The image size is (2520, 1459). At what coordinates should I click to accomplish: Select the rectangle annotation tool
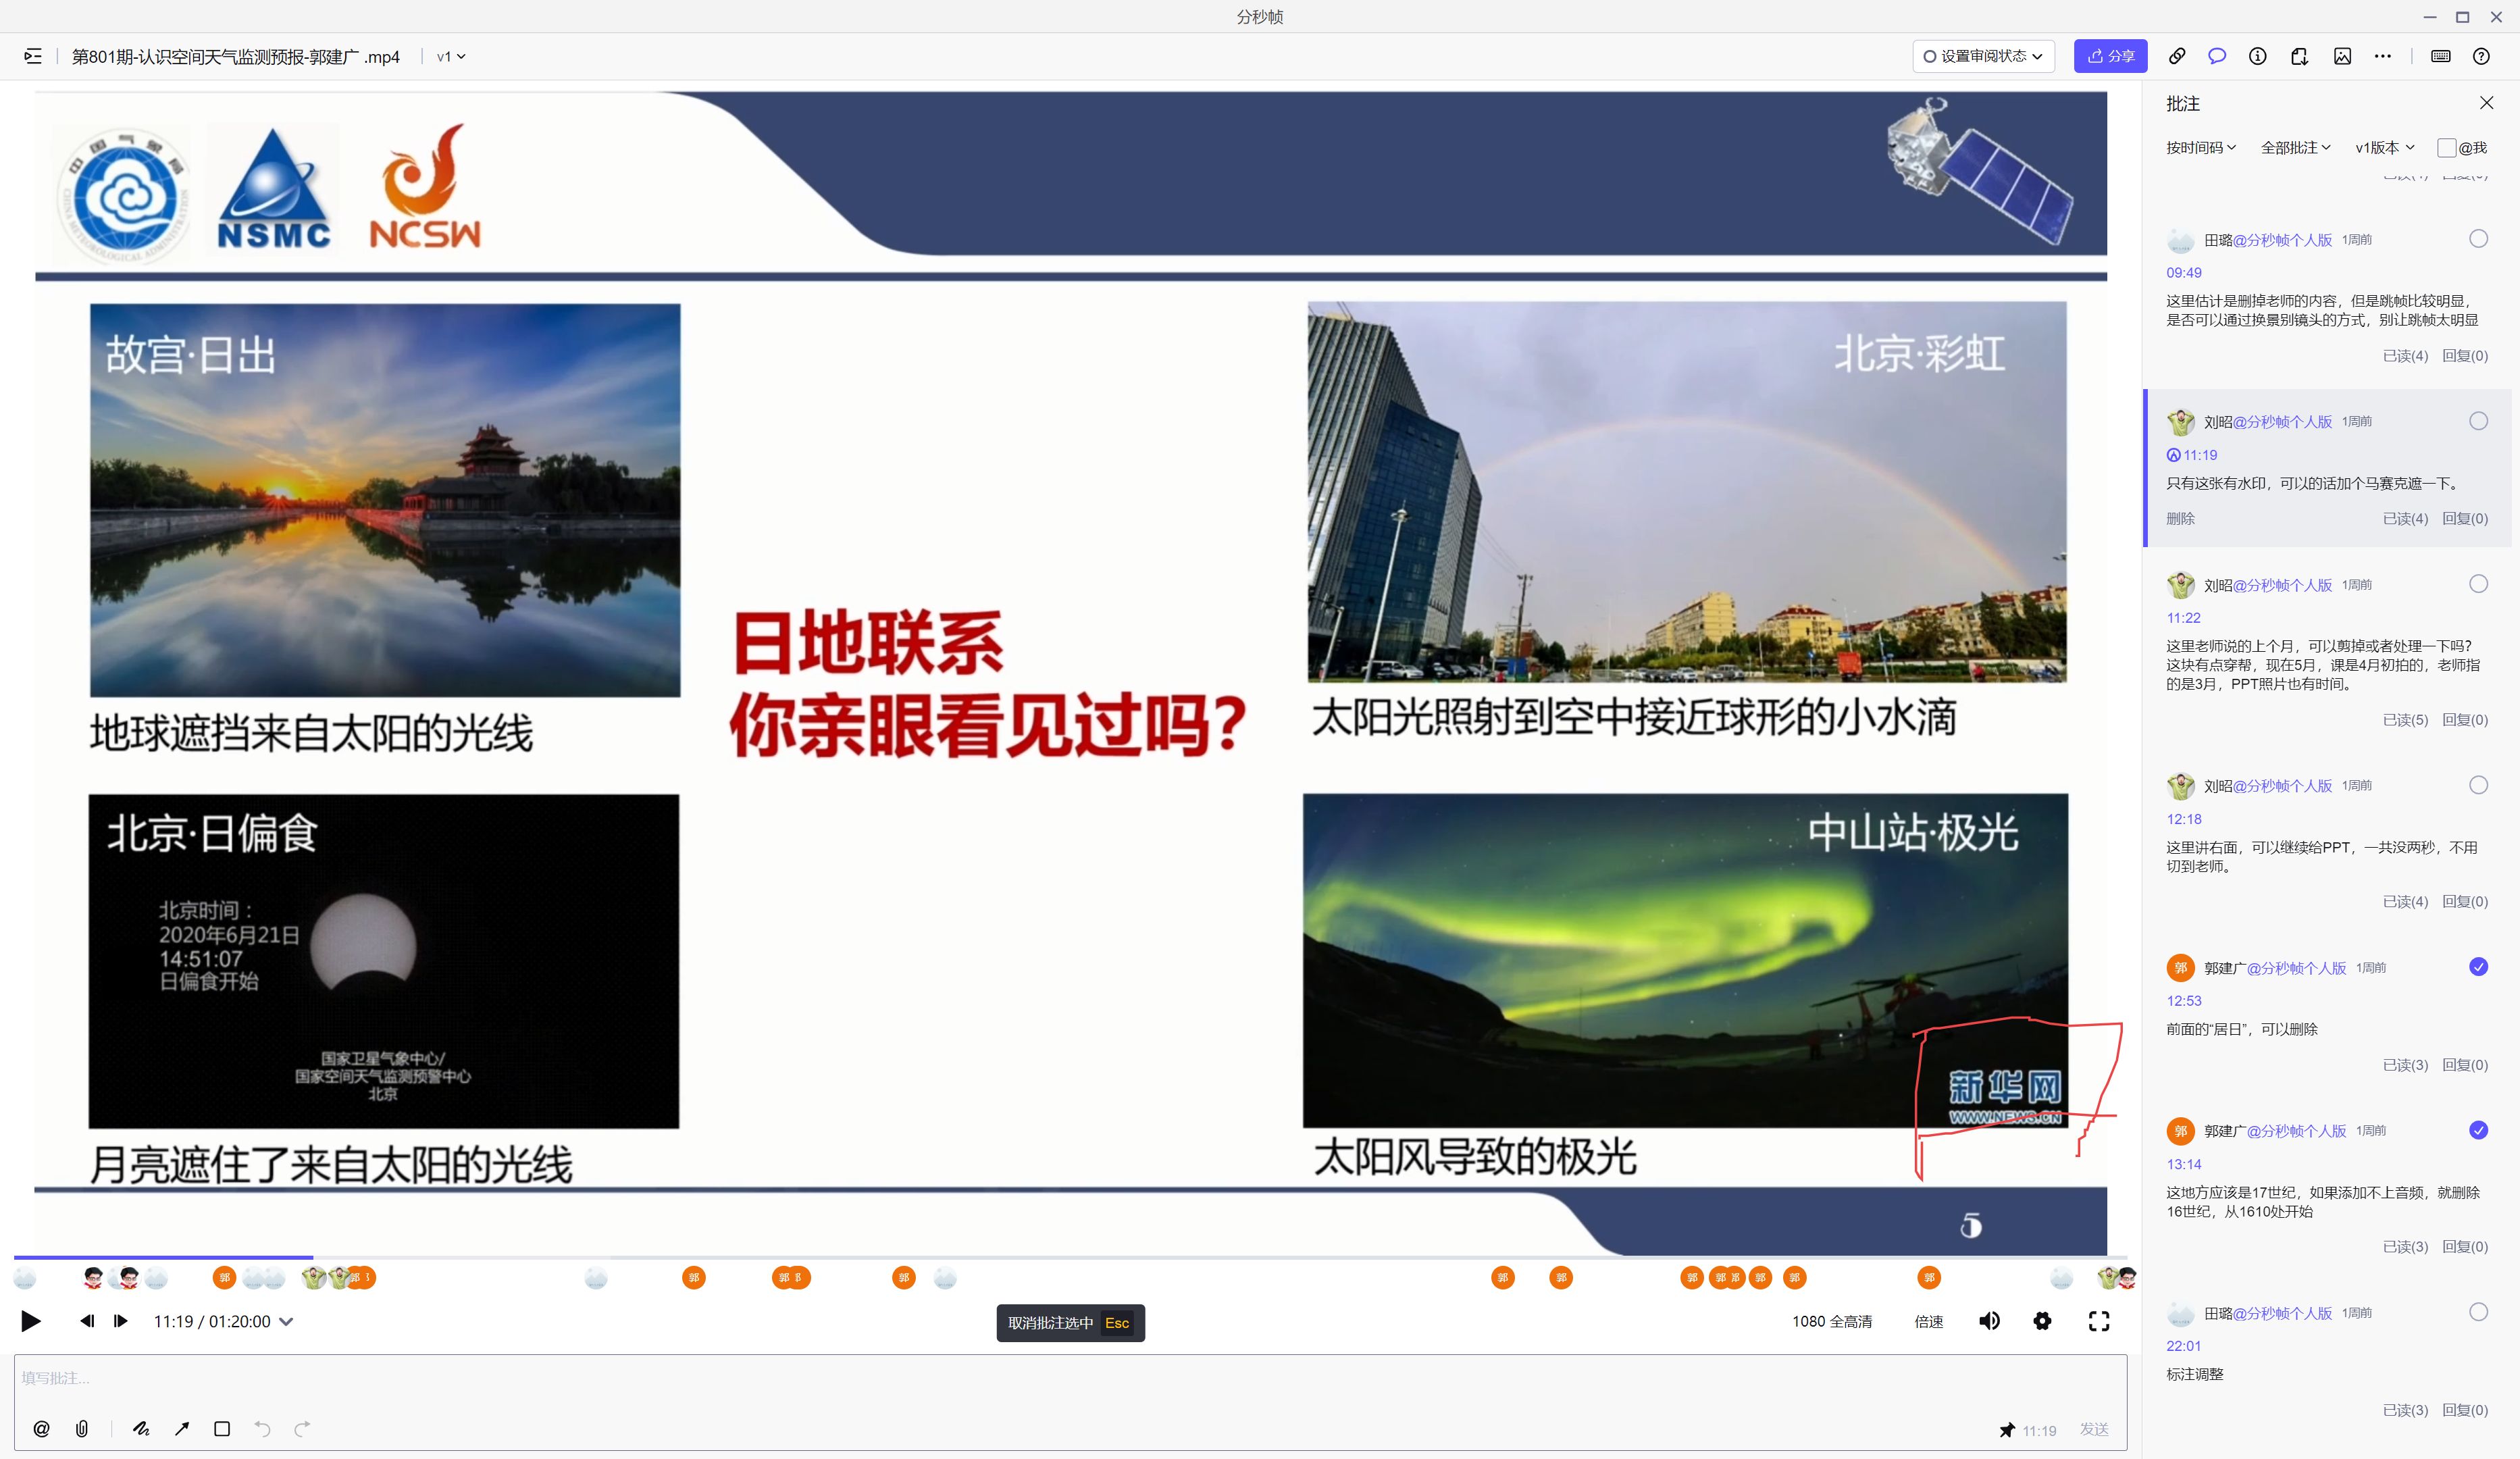(x=222, y=1429)
